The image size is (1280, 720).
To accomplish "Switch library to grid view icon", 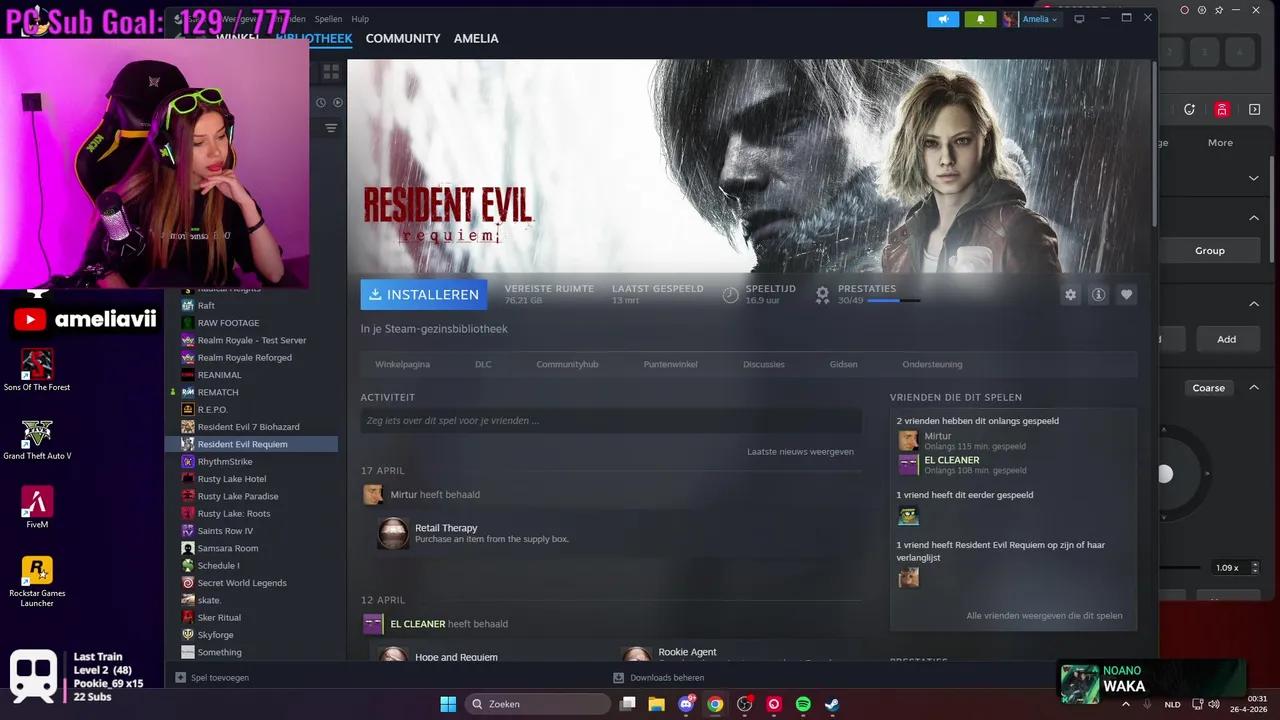I will (331, 72).
